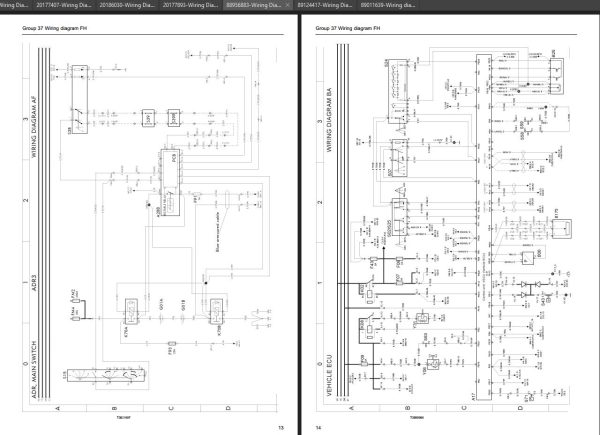Click the 'FM2' fuse label

73,293
